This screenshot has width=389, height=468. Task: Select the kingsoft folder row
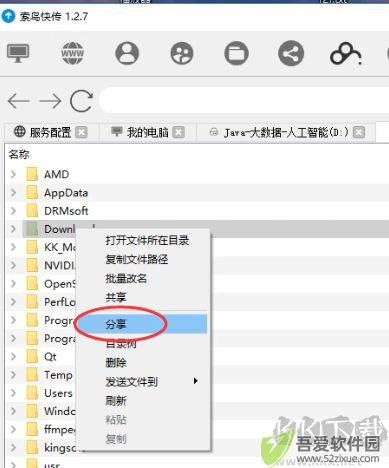tap(60, 448)
